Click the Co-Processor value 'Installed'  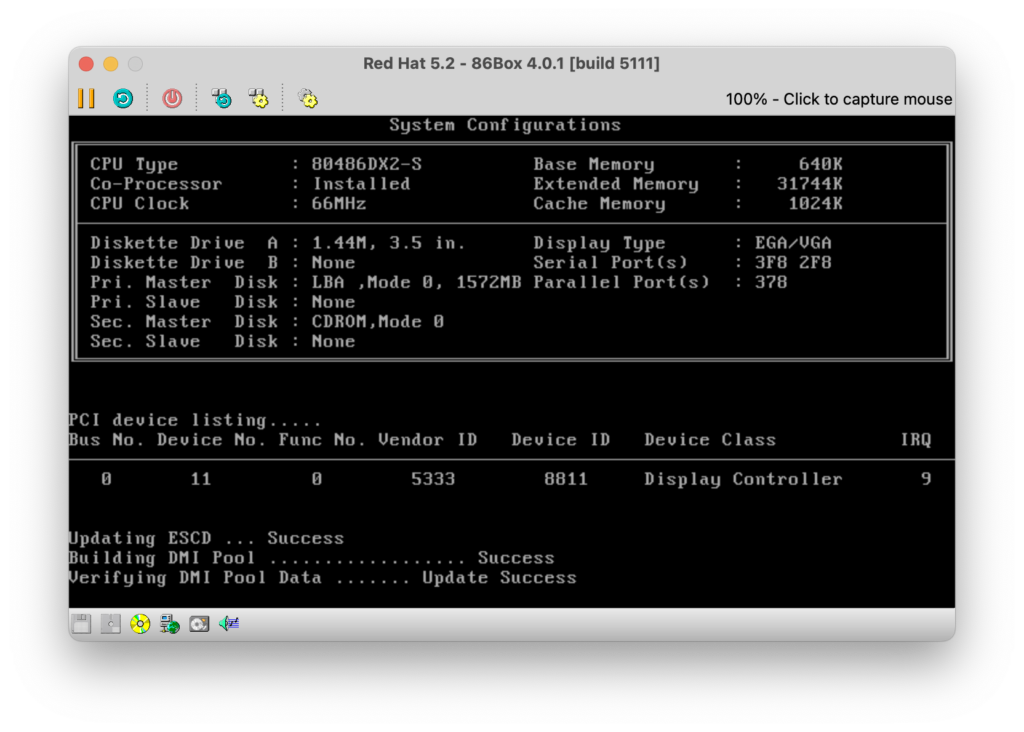point(361,183)
